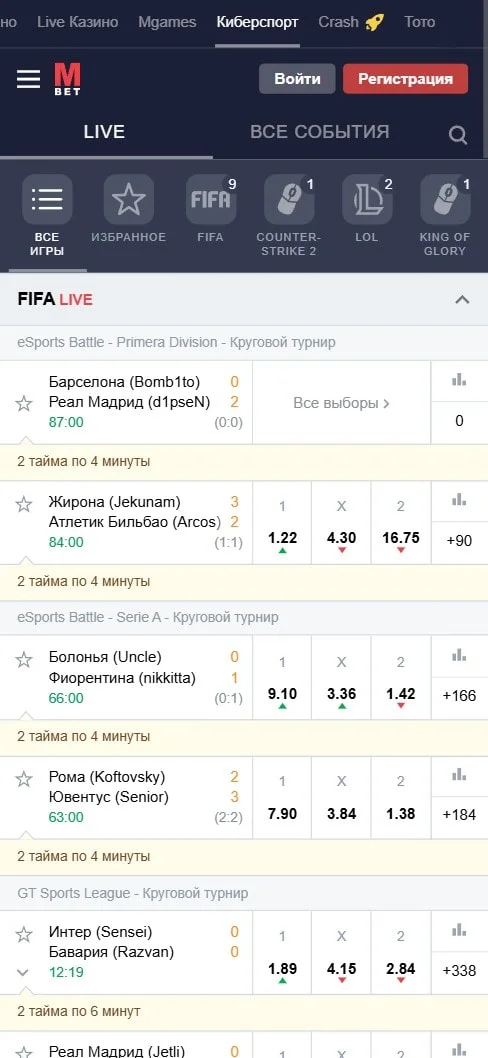Select the FIFA game filter icon
The image size is (488, 1058).
[x=211, y=200]
